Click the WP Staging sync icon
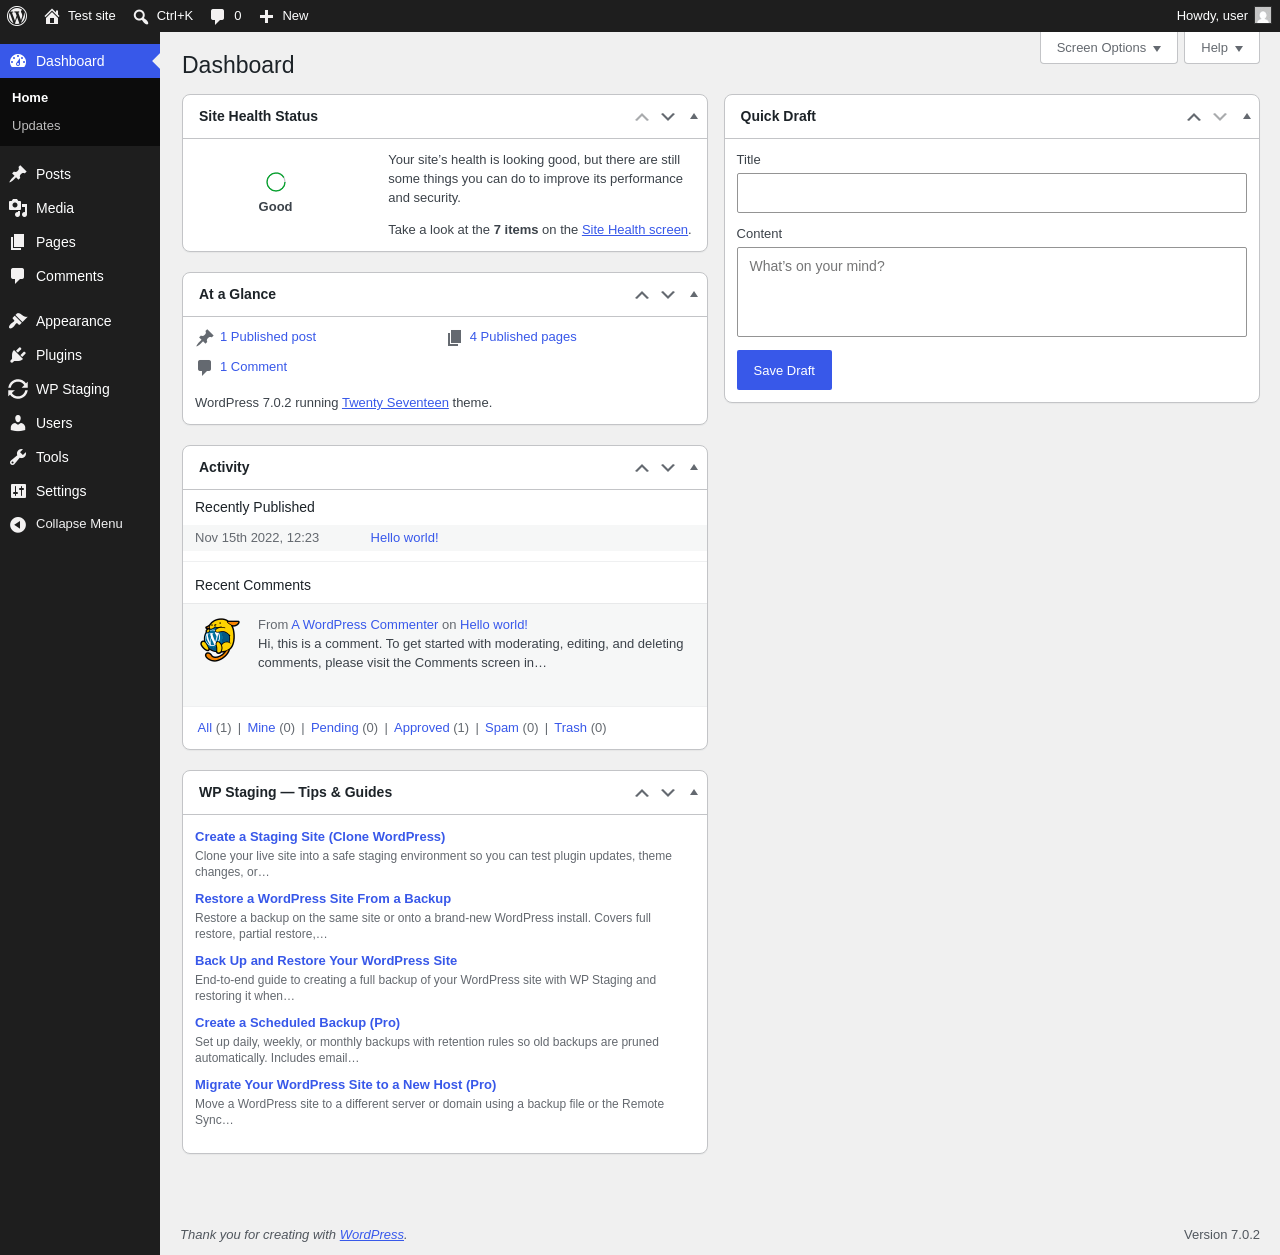 (18, 389)
